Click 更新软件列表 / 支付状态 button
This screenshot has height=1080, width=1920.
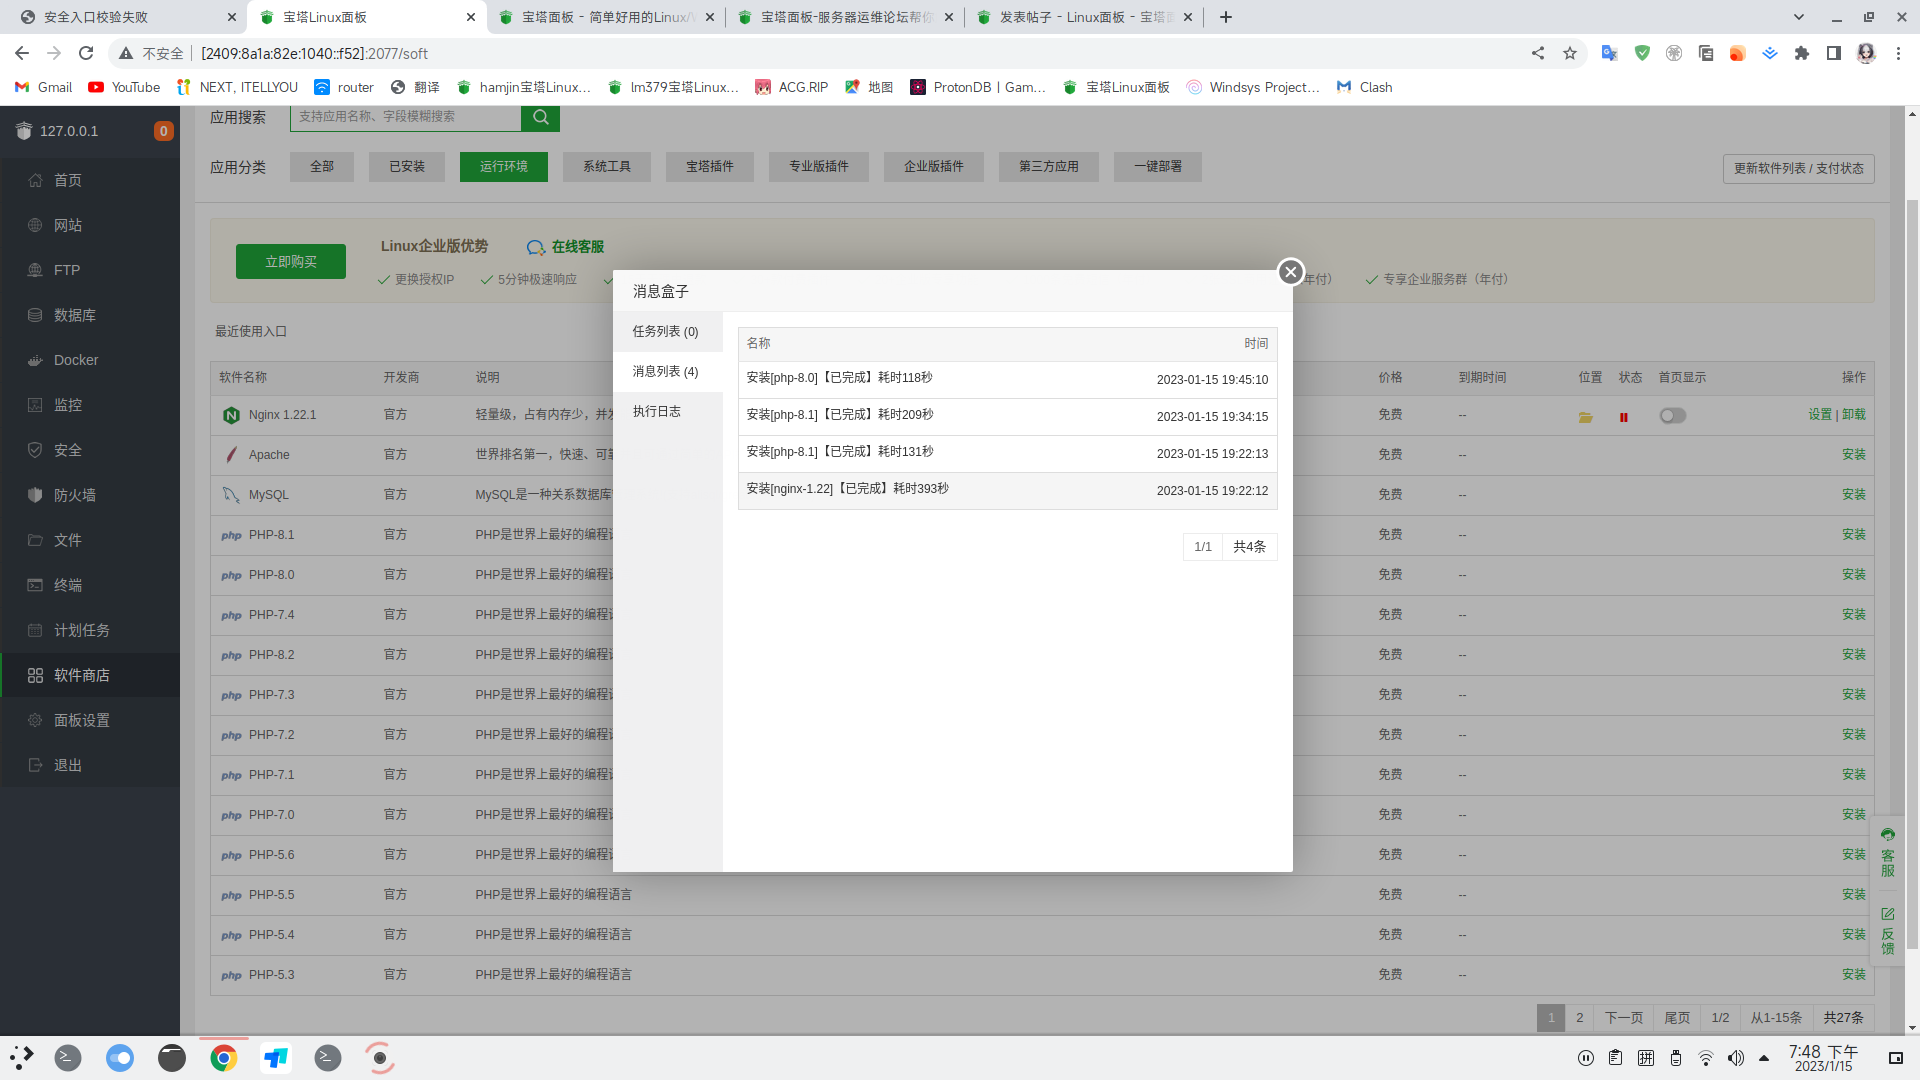coord(1798,168)
